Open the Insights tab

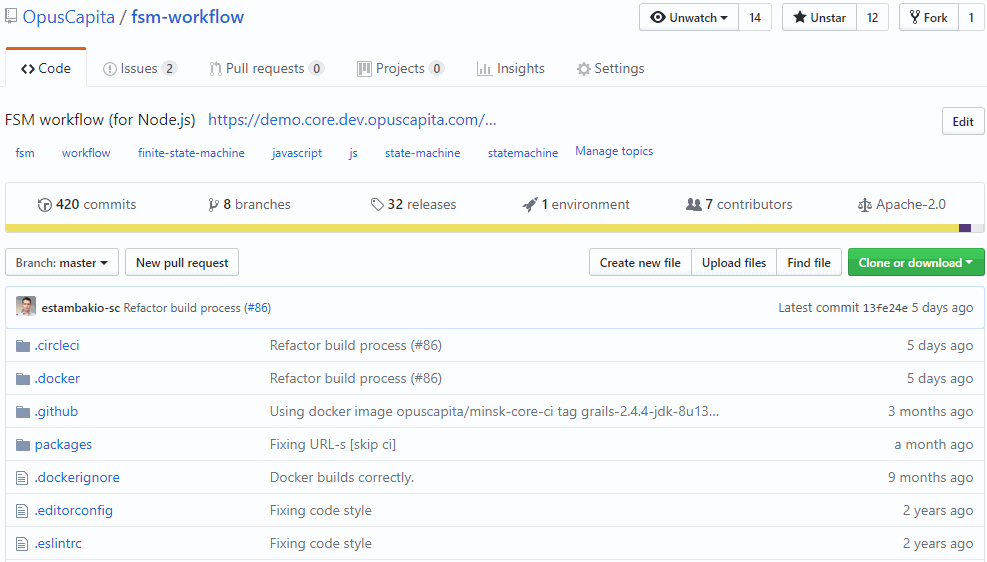(x=511, y=69)
